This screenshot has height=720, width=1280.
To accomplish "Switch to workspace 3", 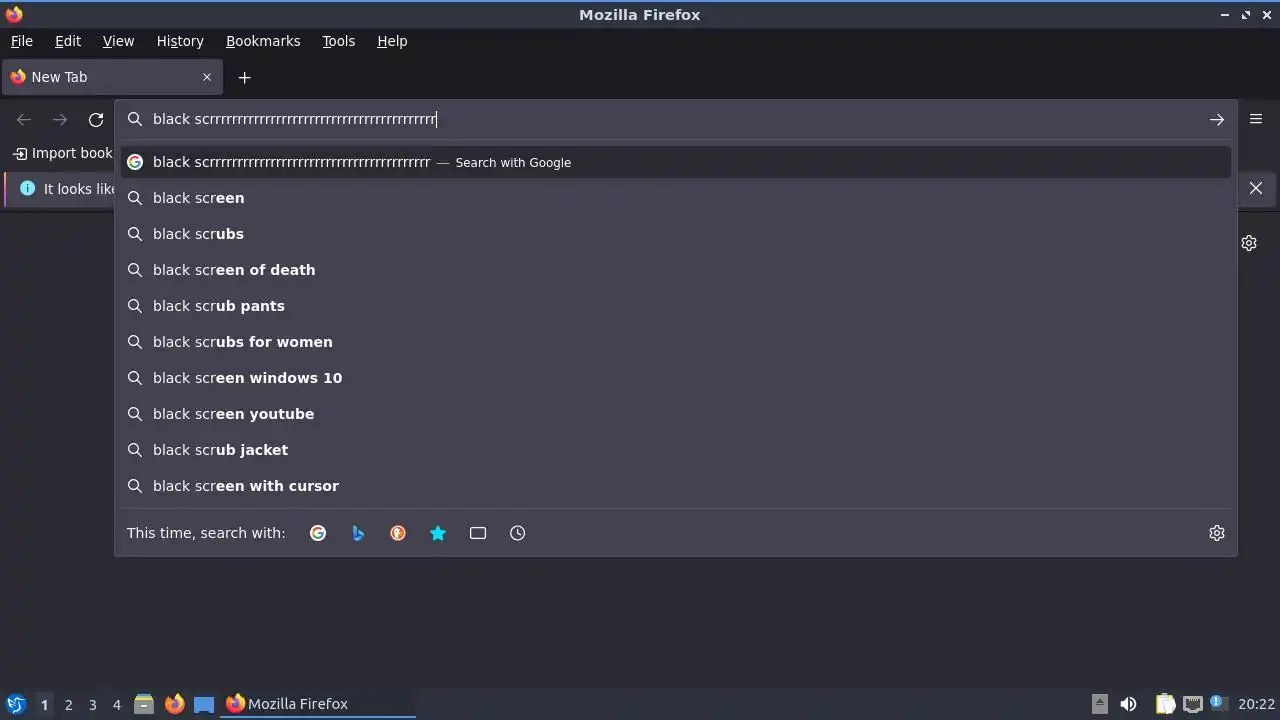I will 92,704.
